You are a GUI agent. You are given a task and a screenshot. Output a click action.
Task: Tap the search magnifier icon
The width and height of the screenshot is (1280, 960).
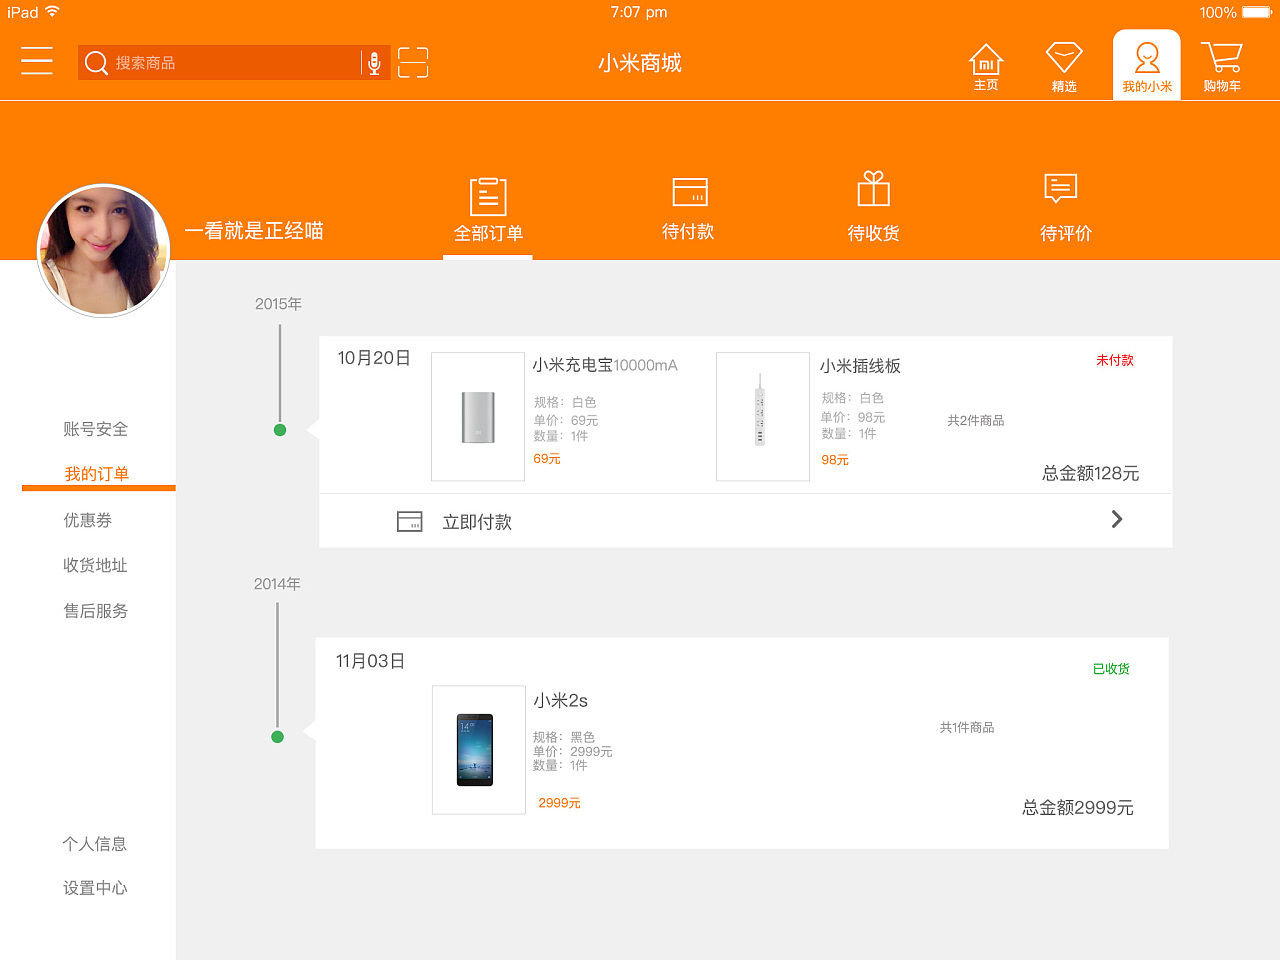96,63
